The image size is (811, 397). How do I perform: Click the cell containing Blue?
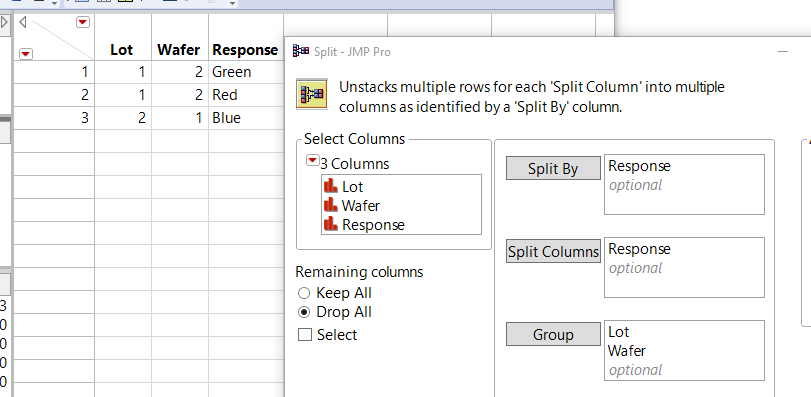pos(246,118)
